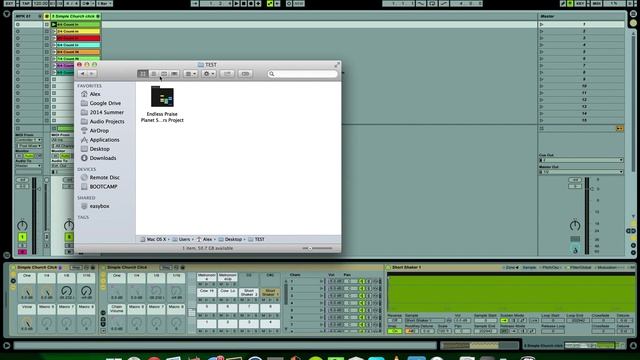
Task: Launch the yellow 2/4 Count In clip
Action: click(54, 31)
